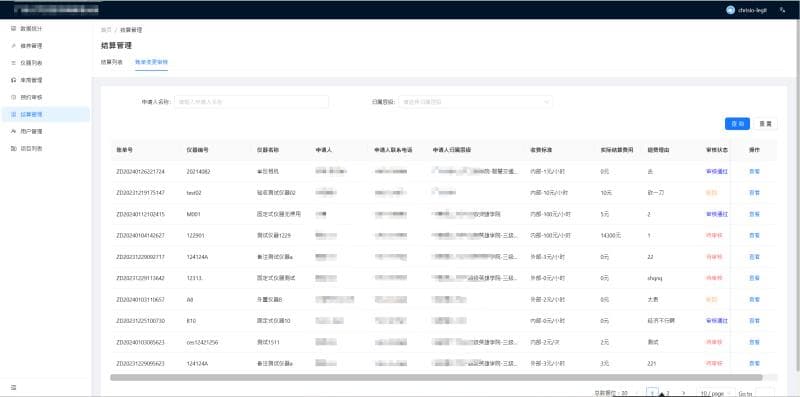The image size is (800, 397).
Task: Click the instrument code test02
Action: pos(194,193)
